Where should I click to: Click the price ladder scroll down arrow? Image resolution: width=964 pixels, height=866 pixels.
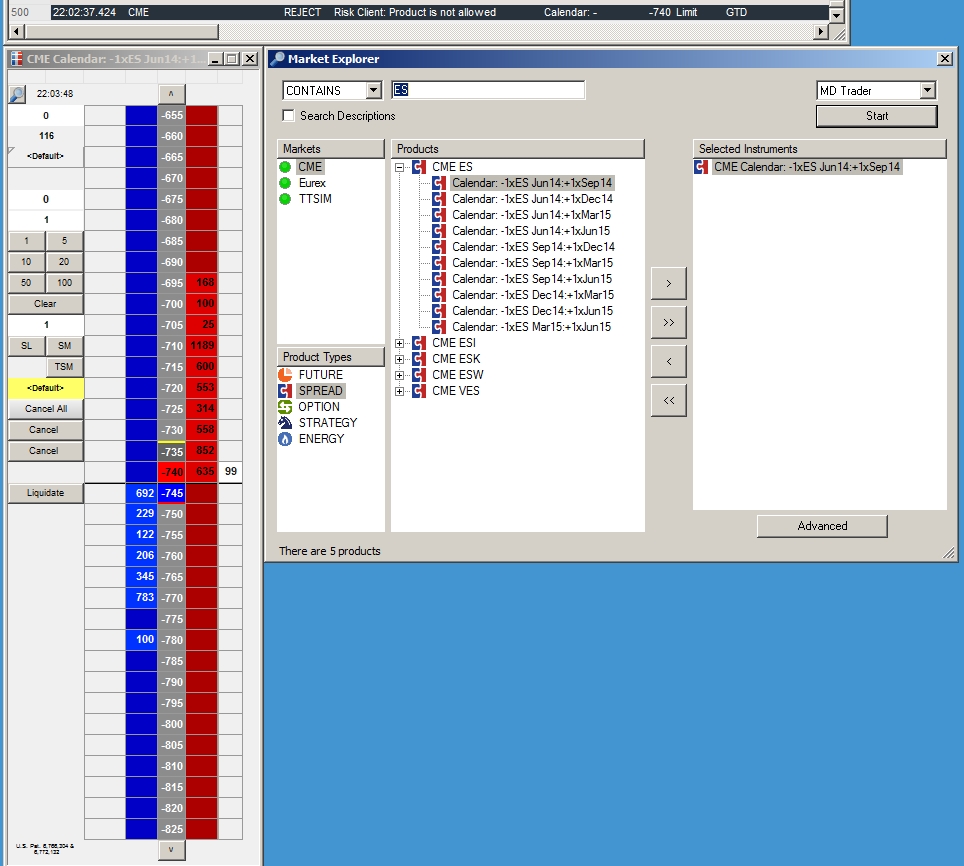click(172, 850)
